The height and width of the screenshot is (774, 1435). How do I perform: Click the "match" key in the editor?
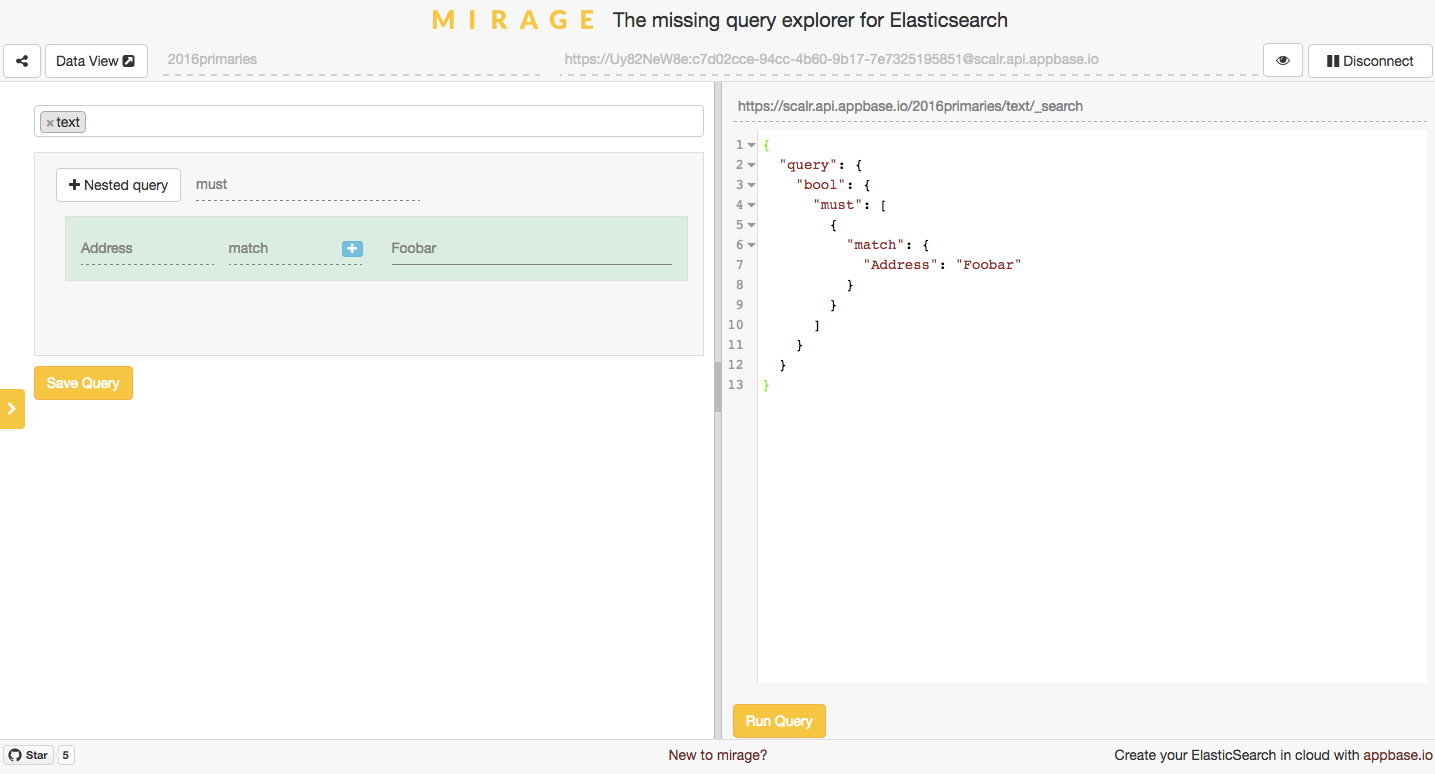(x=876, y=245)
